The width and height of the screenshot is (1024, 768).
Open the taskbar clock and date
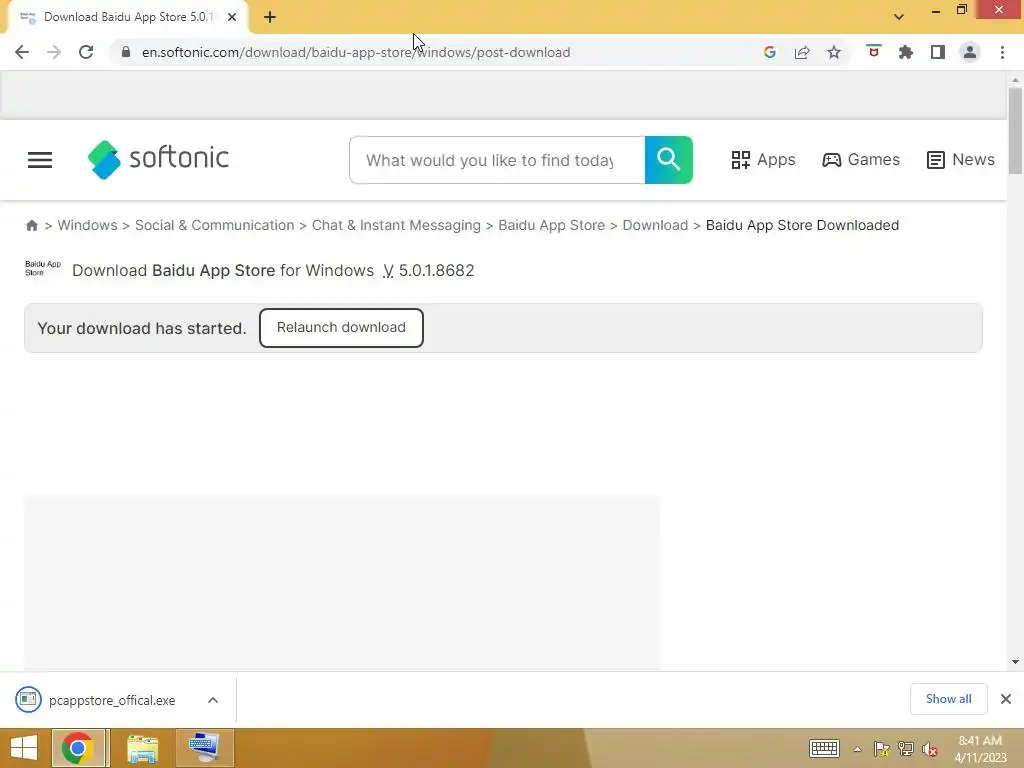click(x=980, y=749)
